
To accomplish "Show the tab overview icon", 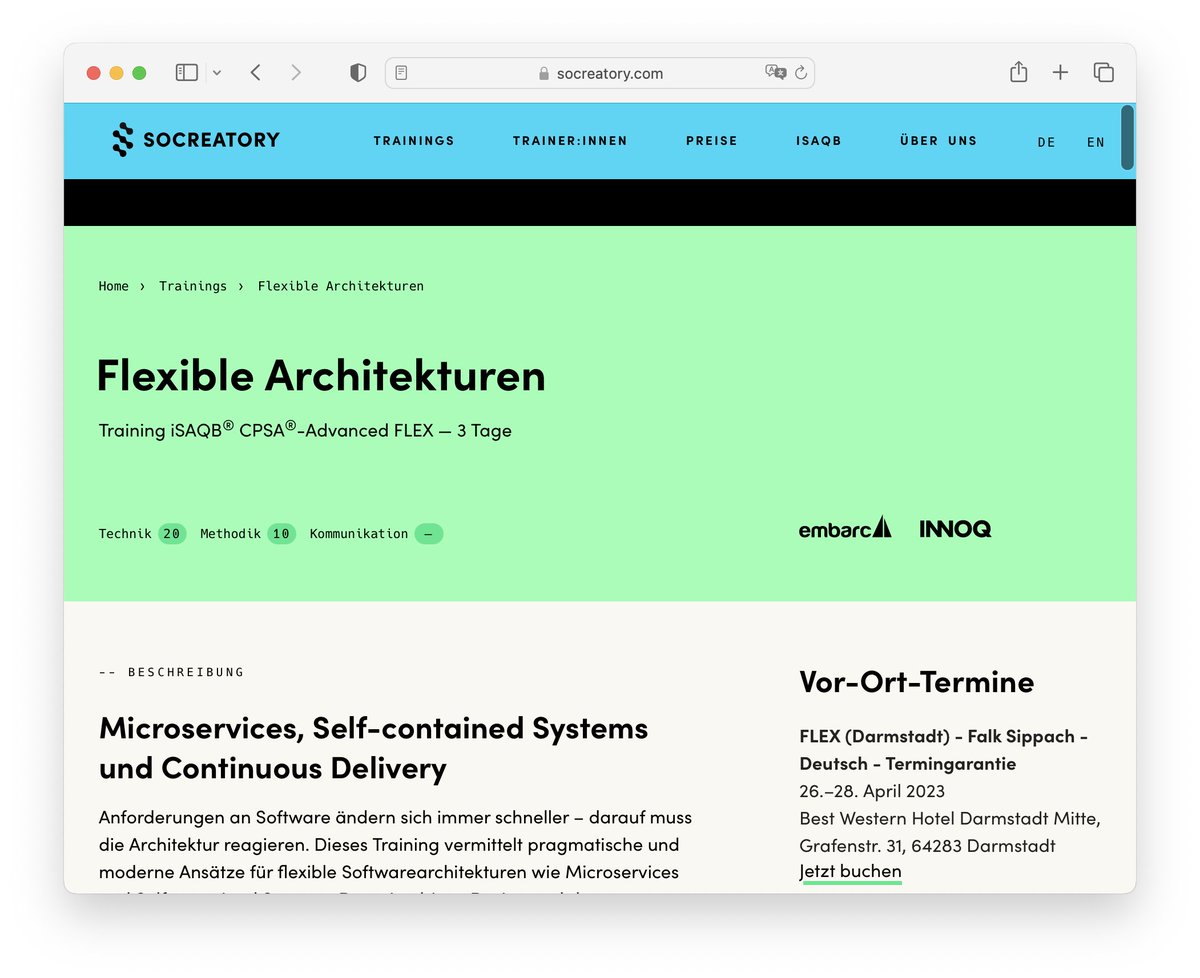I will 1103,72.
